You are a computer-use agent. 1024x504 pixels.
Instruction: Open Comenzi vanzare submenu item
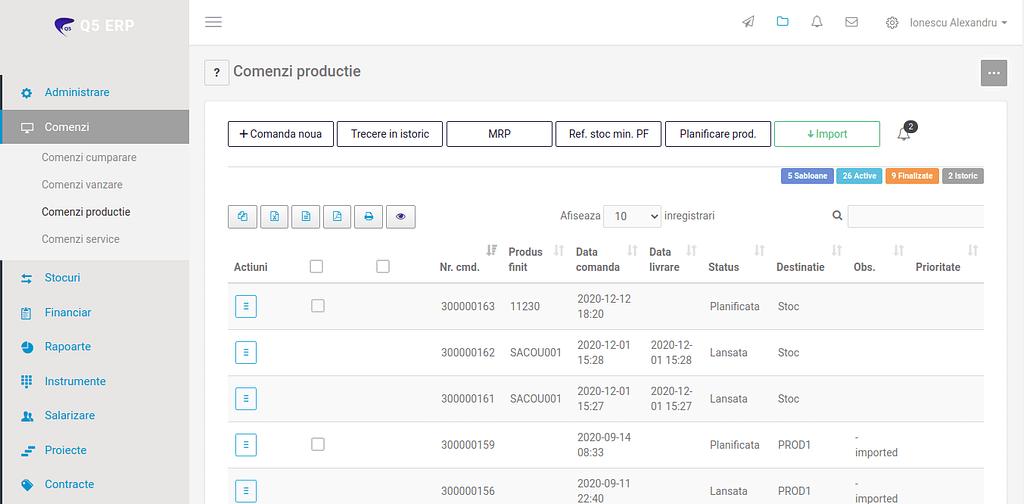pos(82,185)
